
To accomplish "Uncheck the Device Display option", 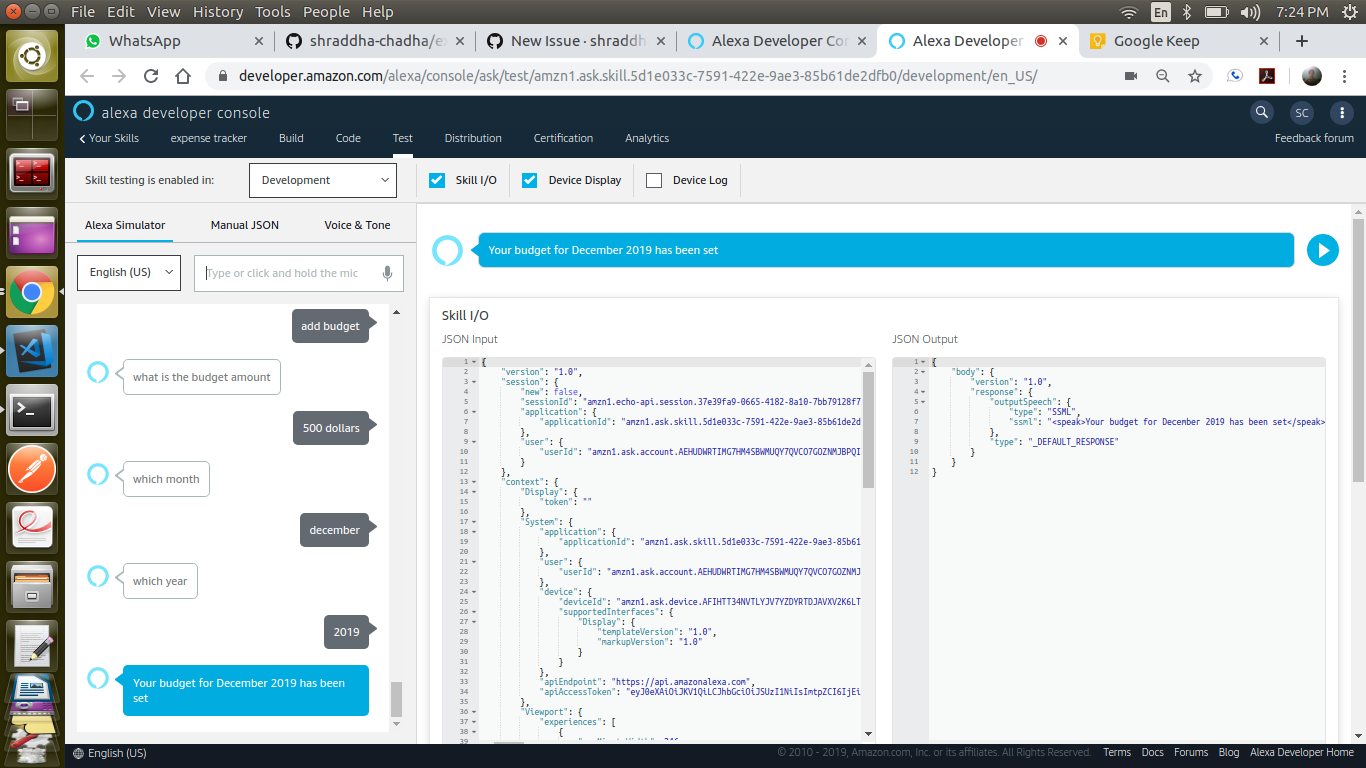I will [529, 180].
